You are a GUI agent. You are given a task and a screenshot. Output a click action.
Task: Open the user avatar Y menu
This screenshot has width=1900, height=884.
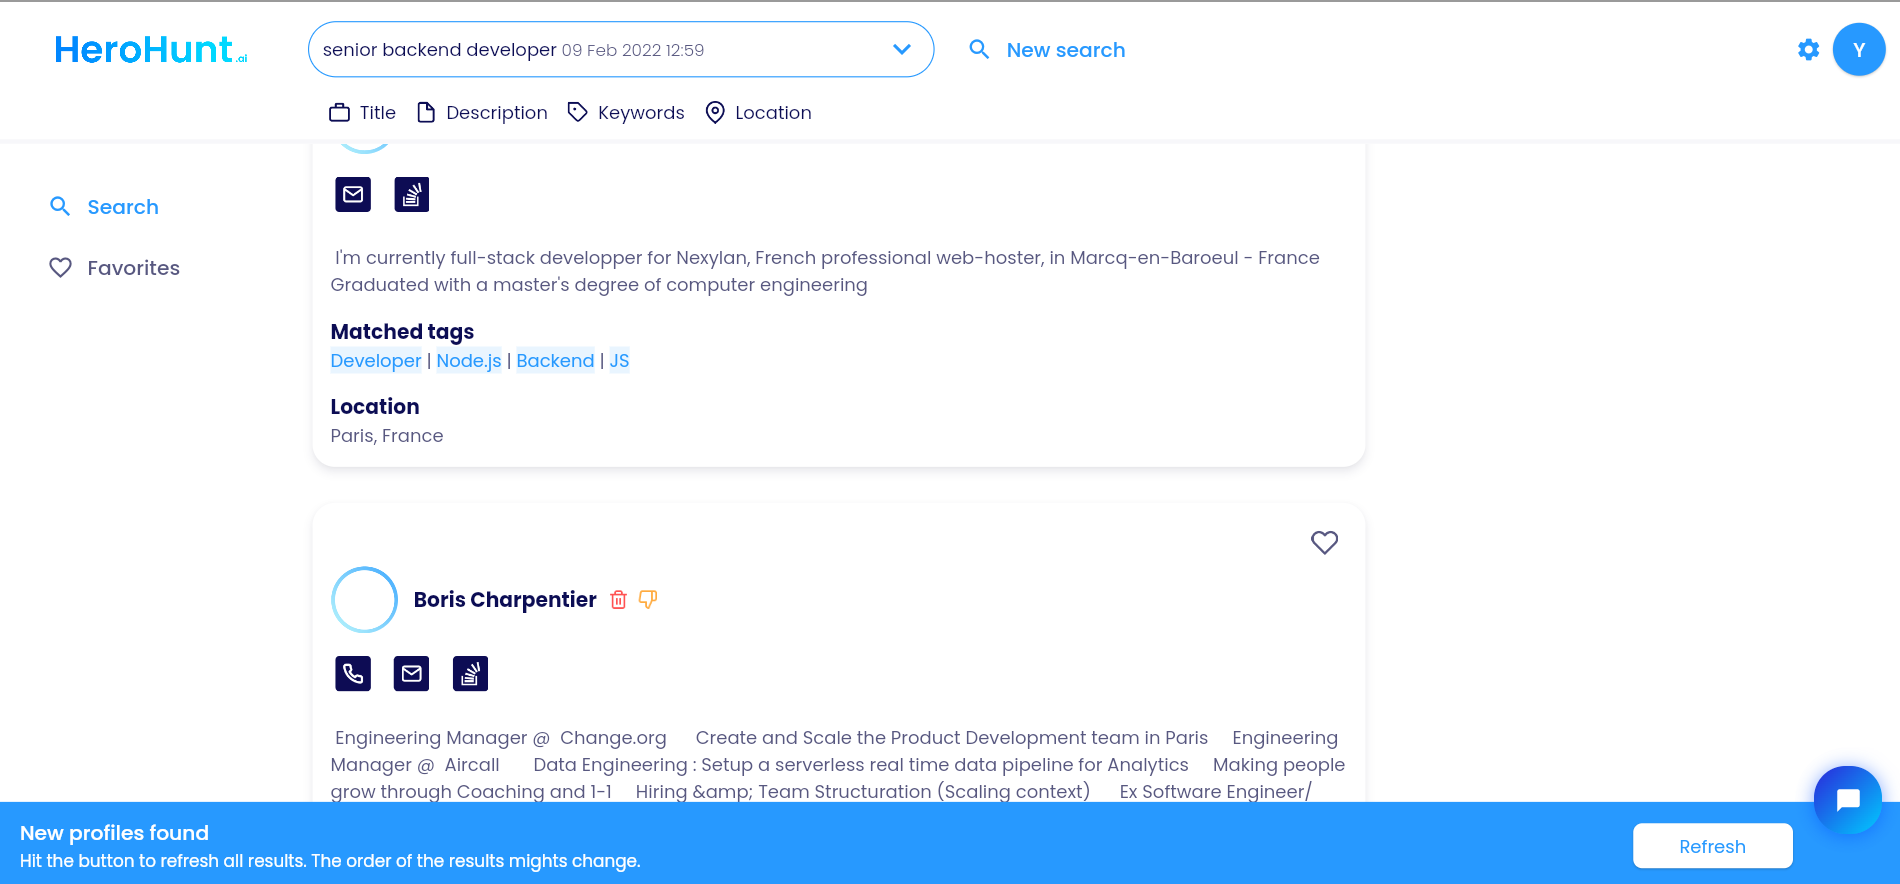pos(1858,50)
